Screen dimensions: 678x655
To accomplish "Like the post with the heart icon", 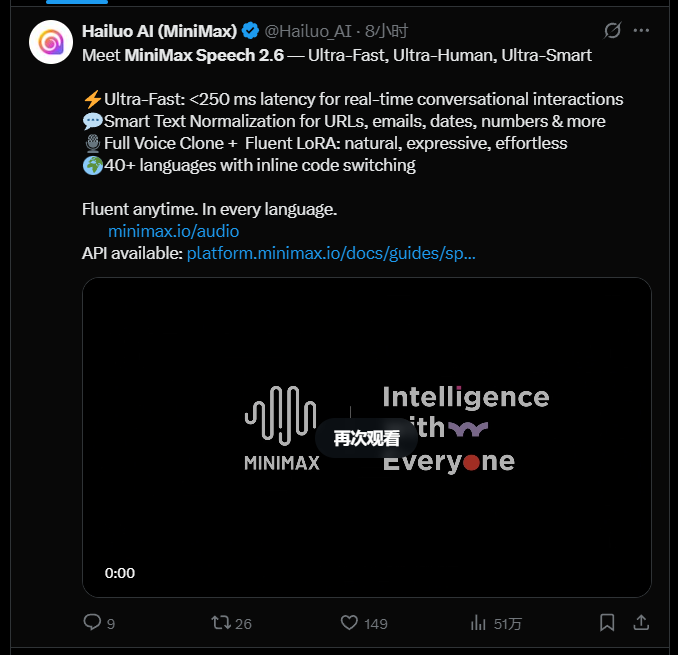I will point(349,622).
